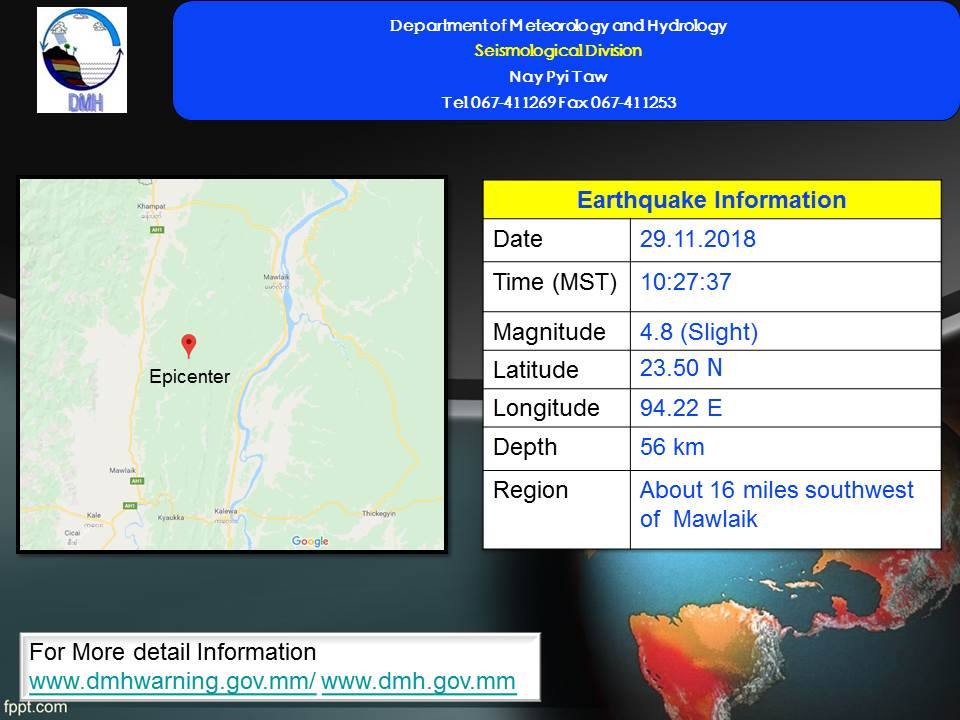The image size is (960, 720).
Task: Click the DMH logo image
Action: 82,60
